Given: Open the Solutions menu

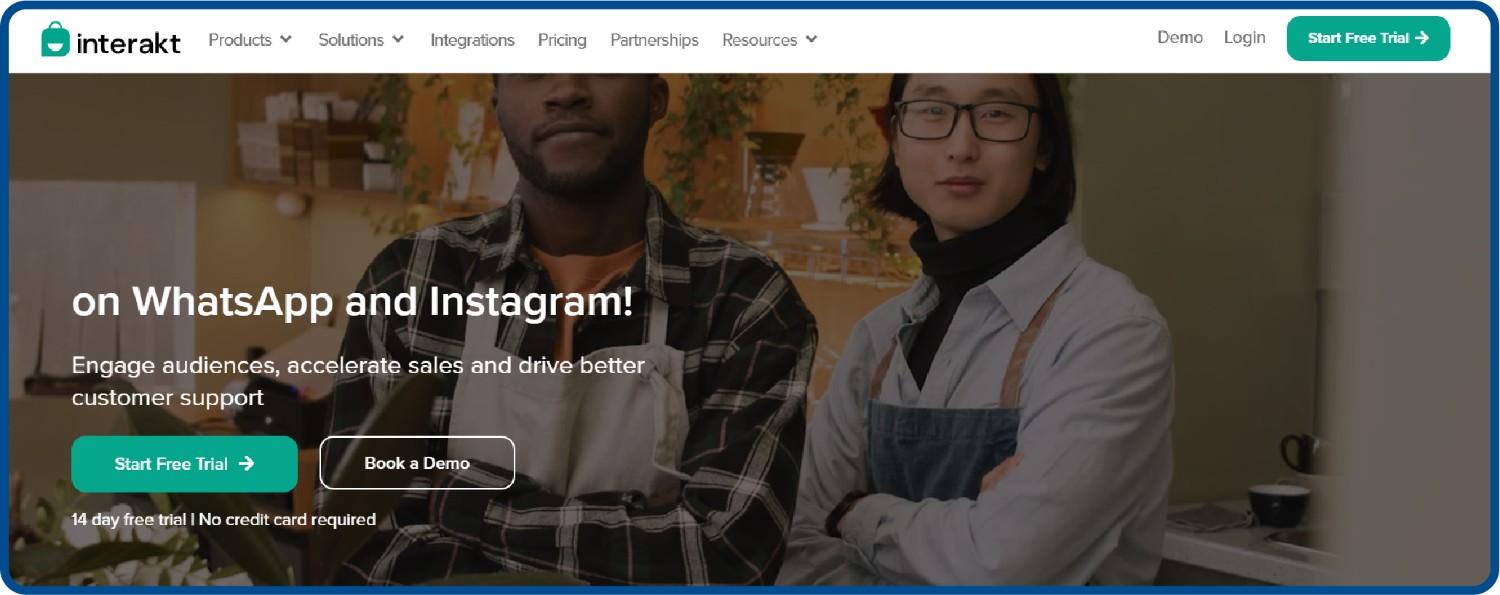Looking at the screenshot, I should [361, 40].
